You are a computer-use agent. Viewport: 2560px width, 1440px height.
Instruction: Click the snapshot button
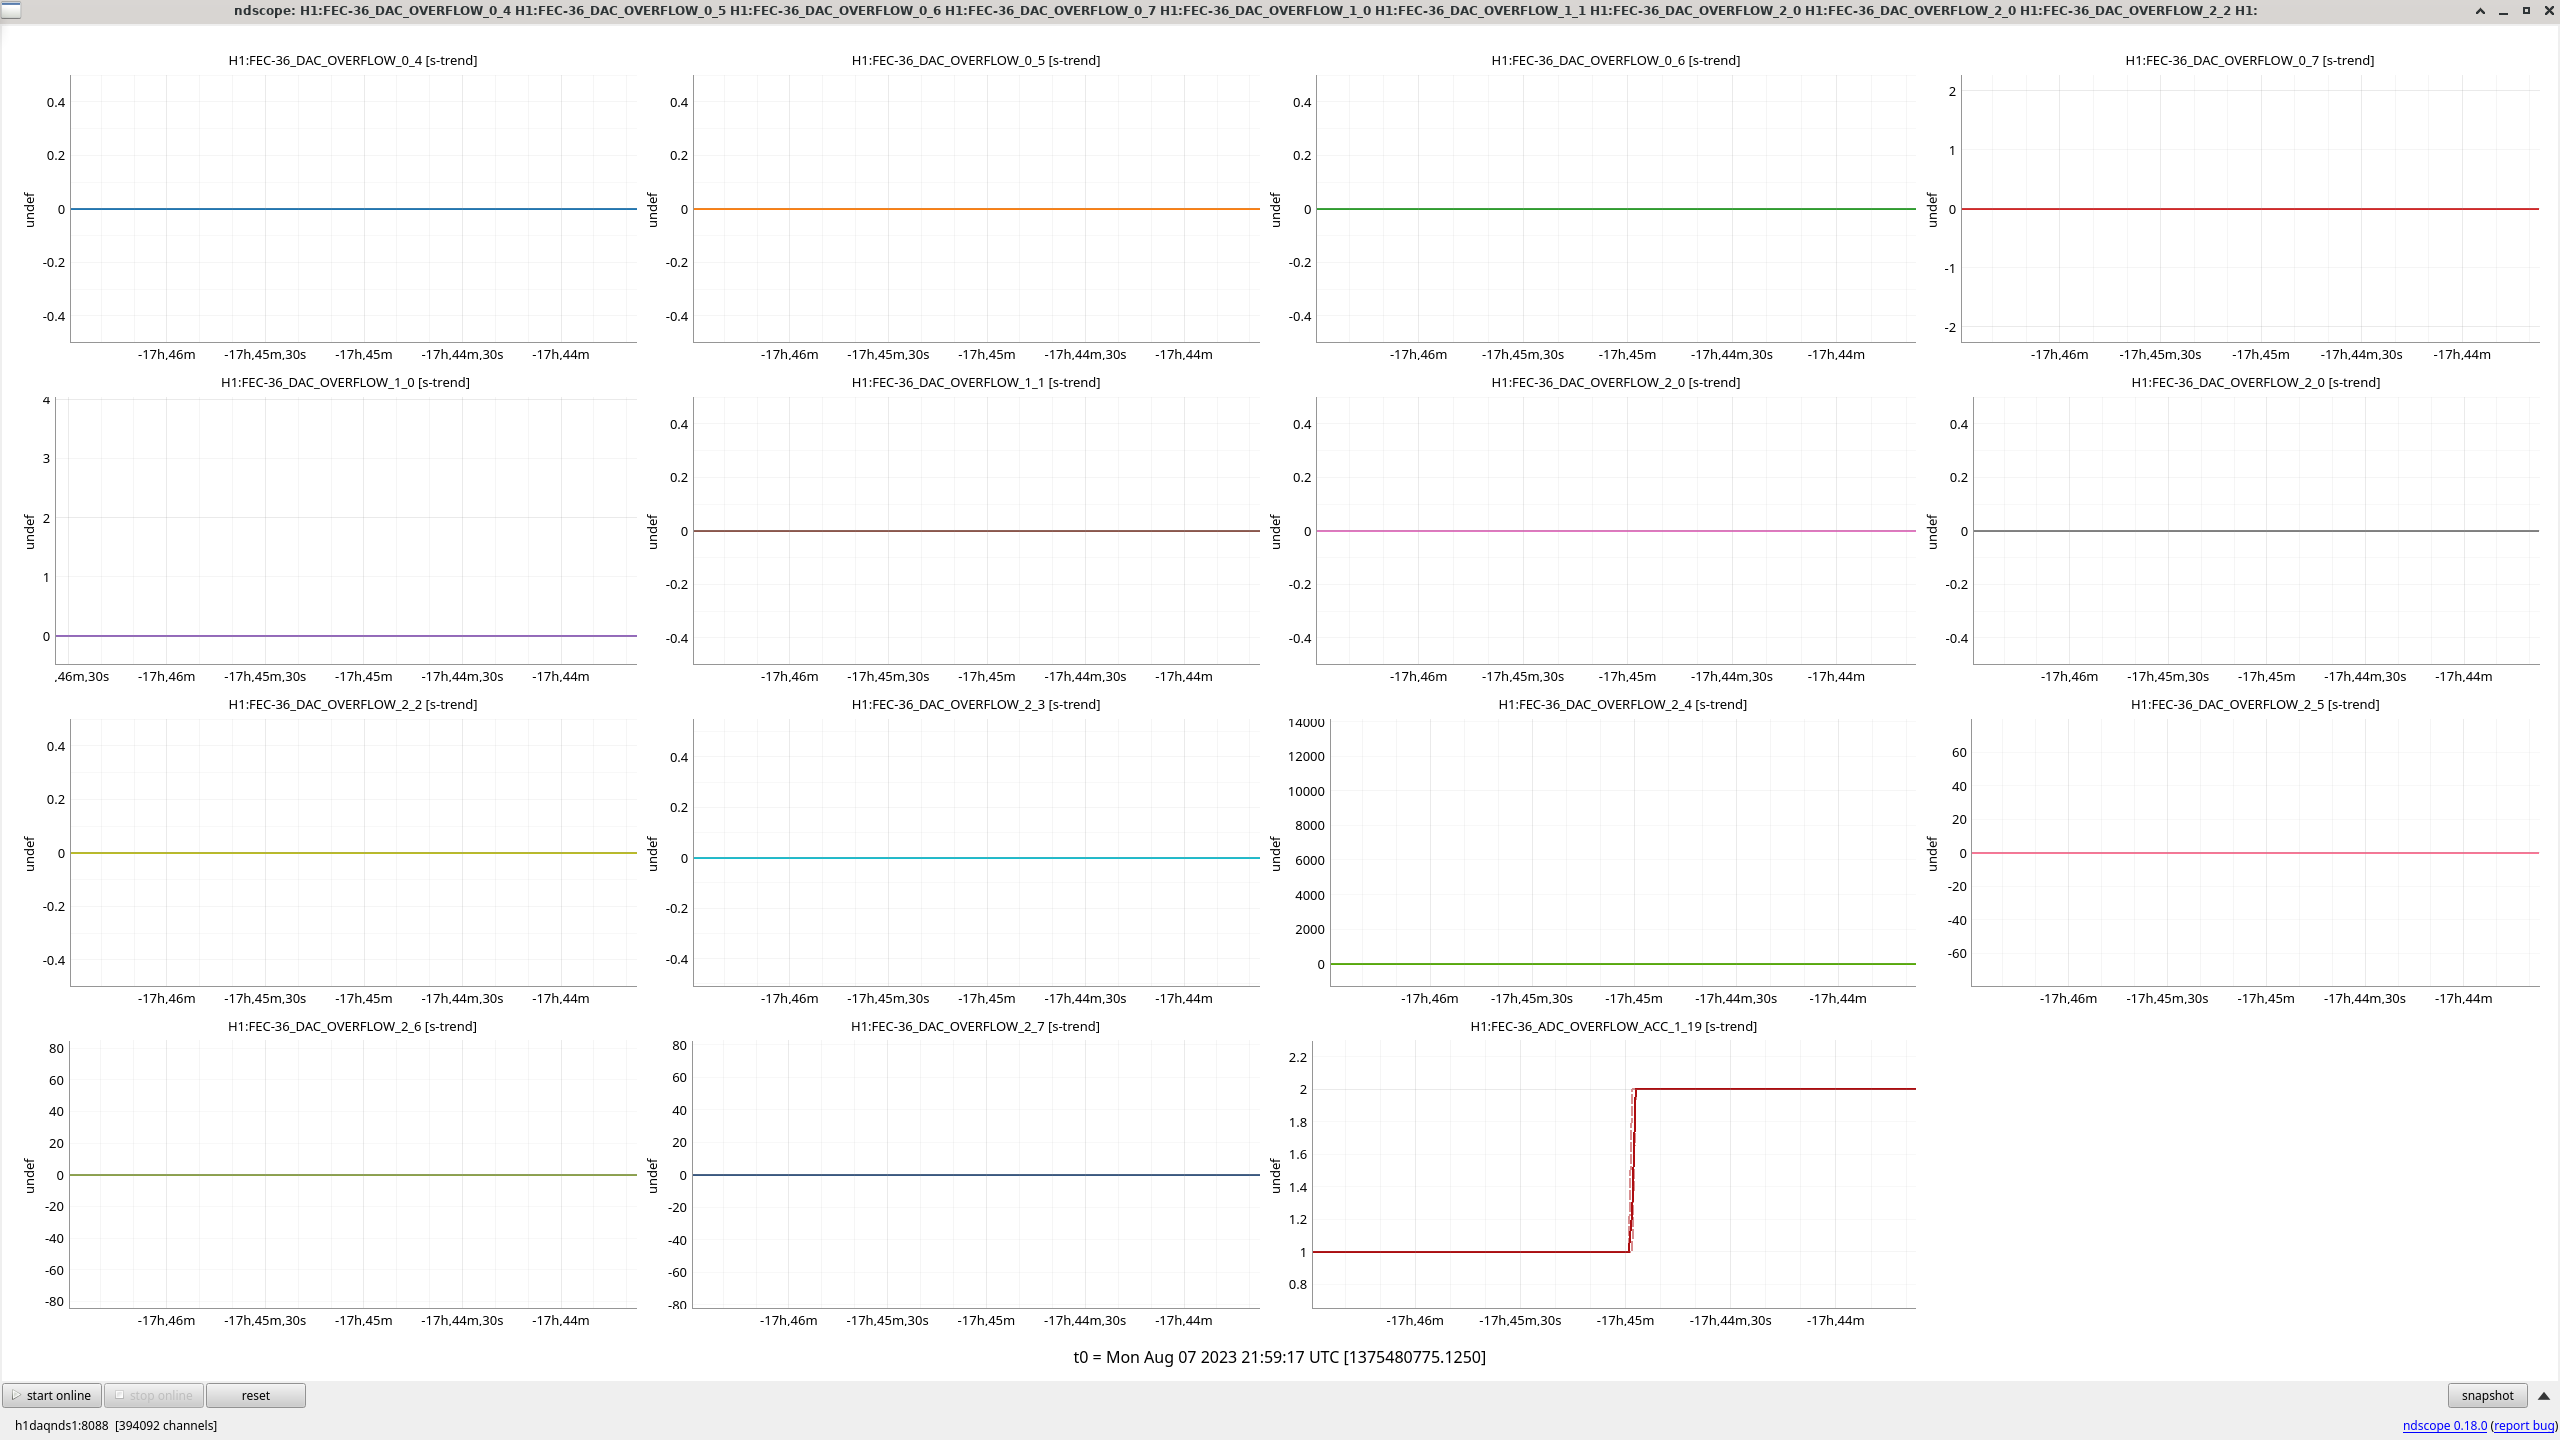click(x=2486, y=1395)
